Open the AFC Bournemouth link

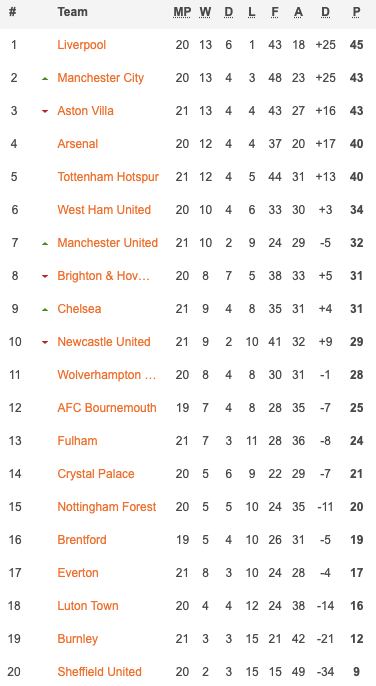point(107,408)
